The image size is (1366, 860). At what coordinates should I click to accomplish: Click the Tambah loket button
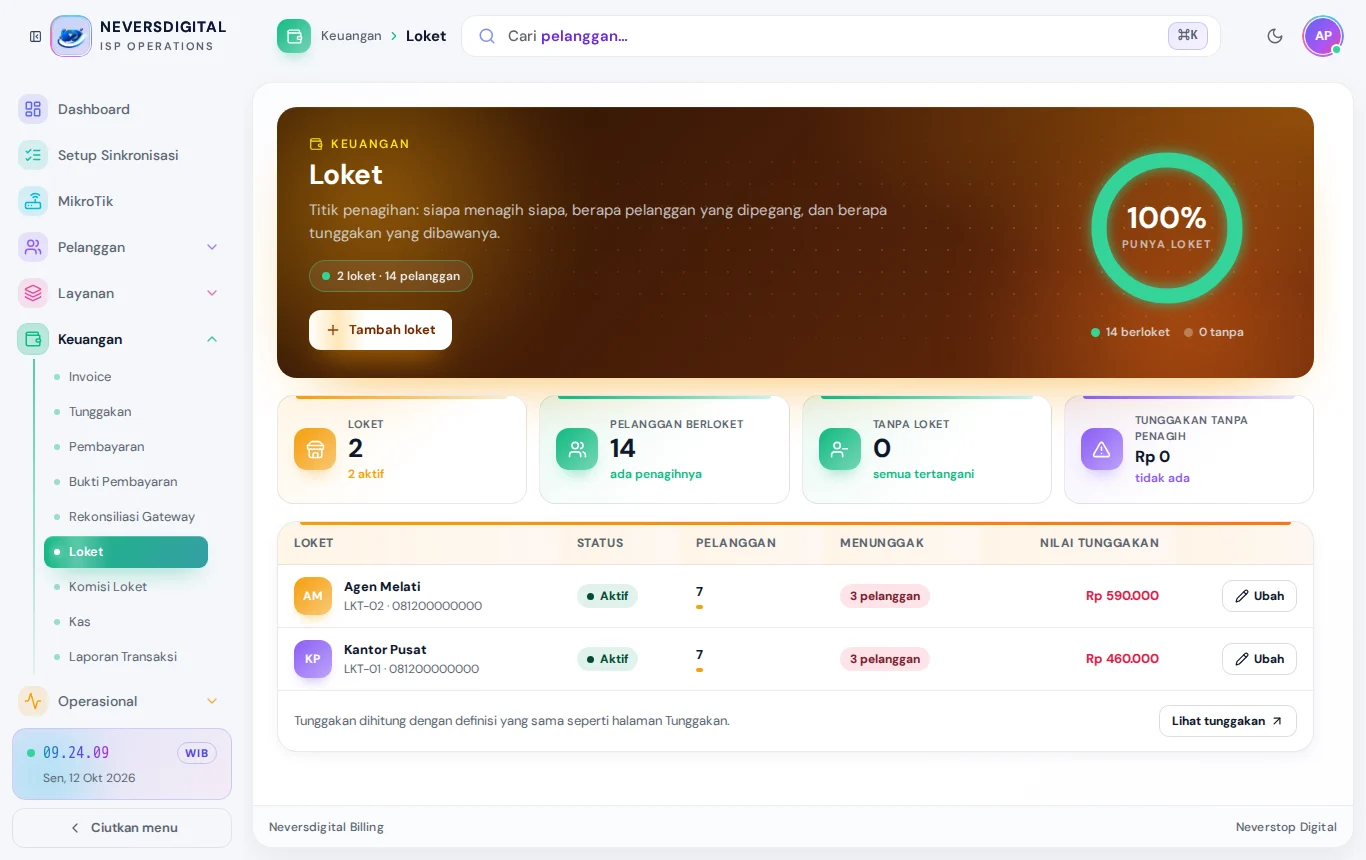380,330
